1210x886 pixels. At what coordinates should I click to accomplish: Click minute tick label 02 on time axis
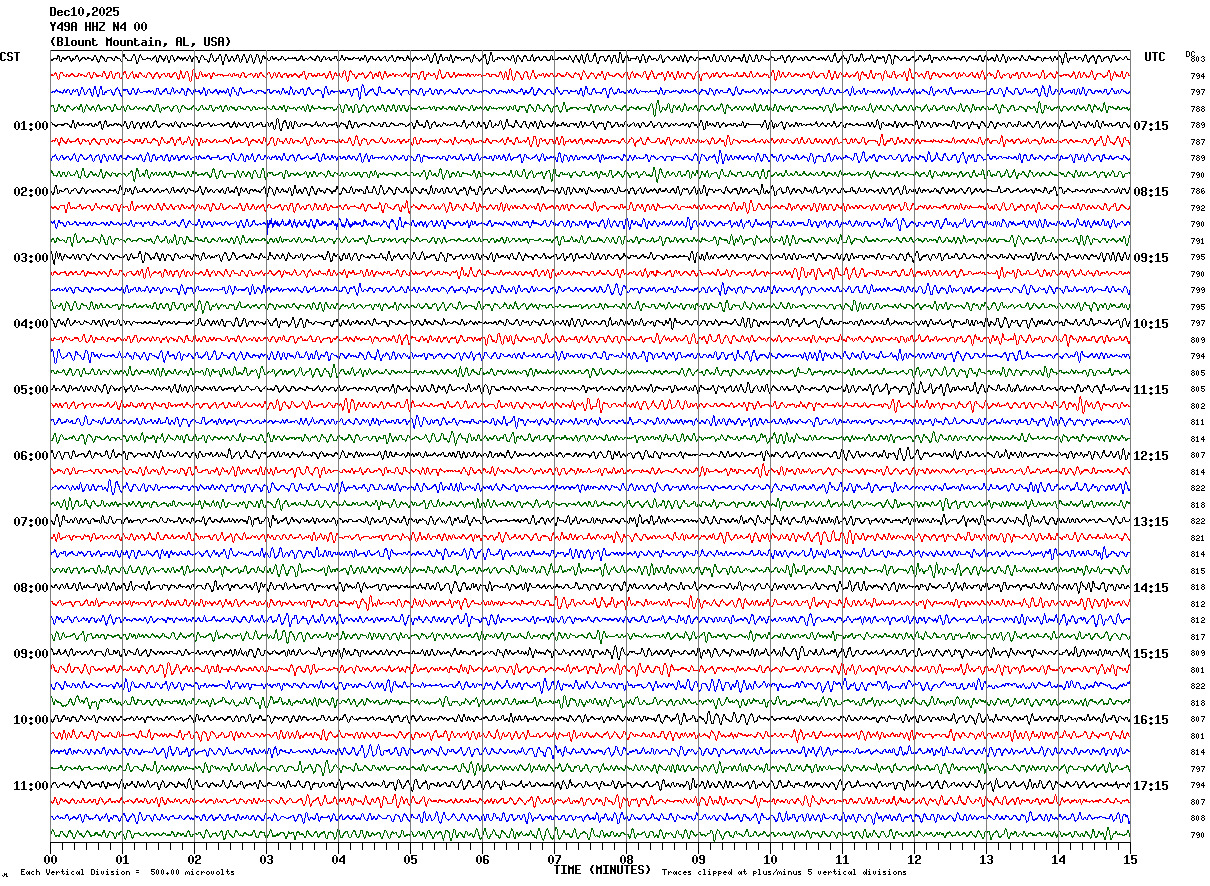click(194, 859)
